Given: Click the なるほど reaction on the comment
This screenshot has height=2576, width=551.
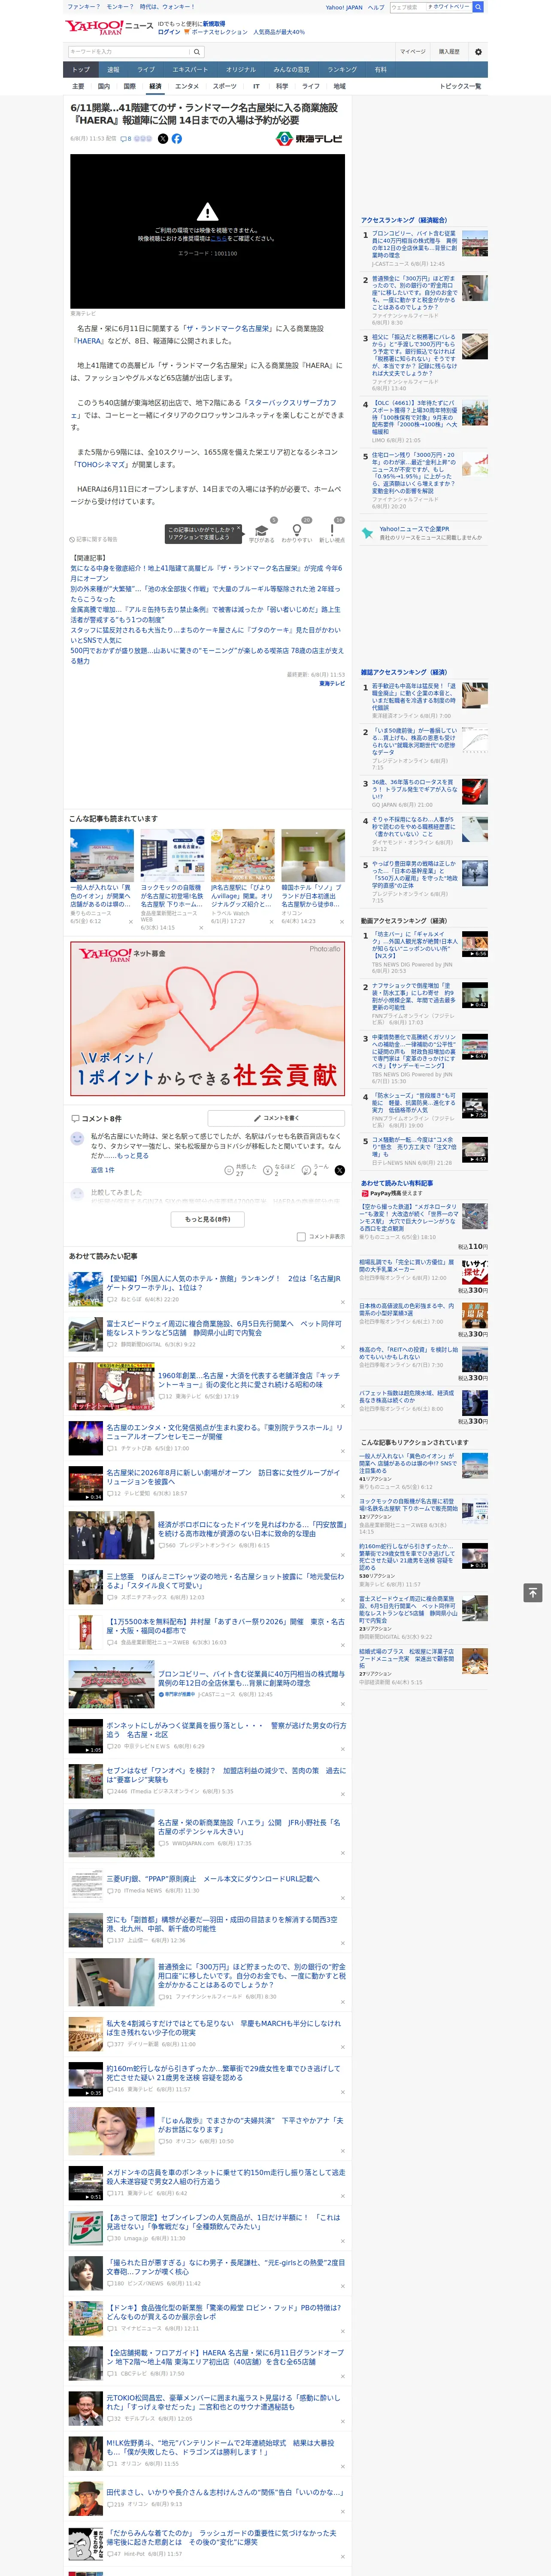Looking at the screenshot, I should [268, 1170].
